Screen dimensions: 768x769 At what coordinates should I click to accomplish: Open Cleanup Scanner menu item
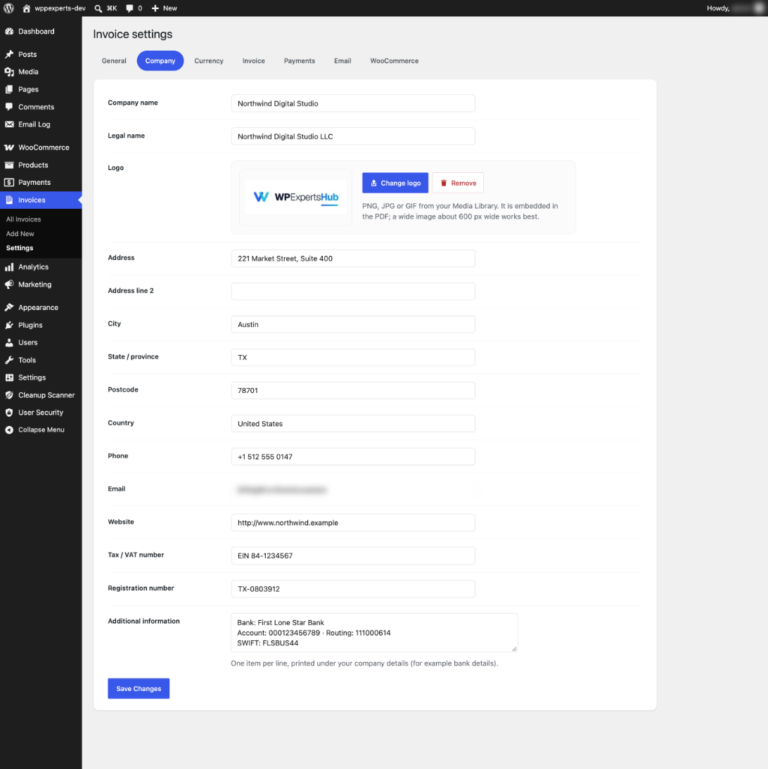(41, 395)
